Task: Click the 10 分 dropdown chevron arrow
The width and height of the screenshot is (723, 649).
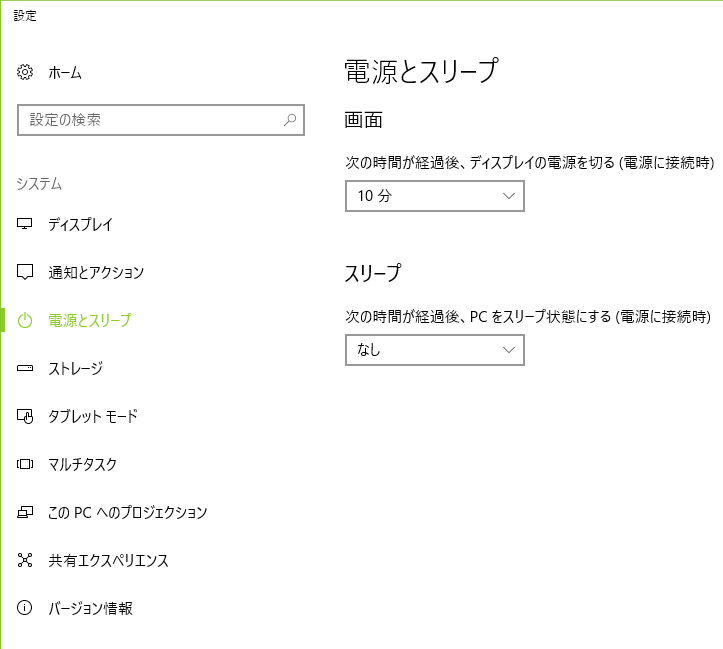Action: click(x=509, y=196)
